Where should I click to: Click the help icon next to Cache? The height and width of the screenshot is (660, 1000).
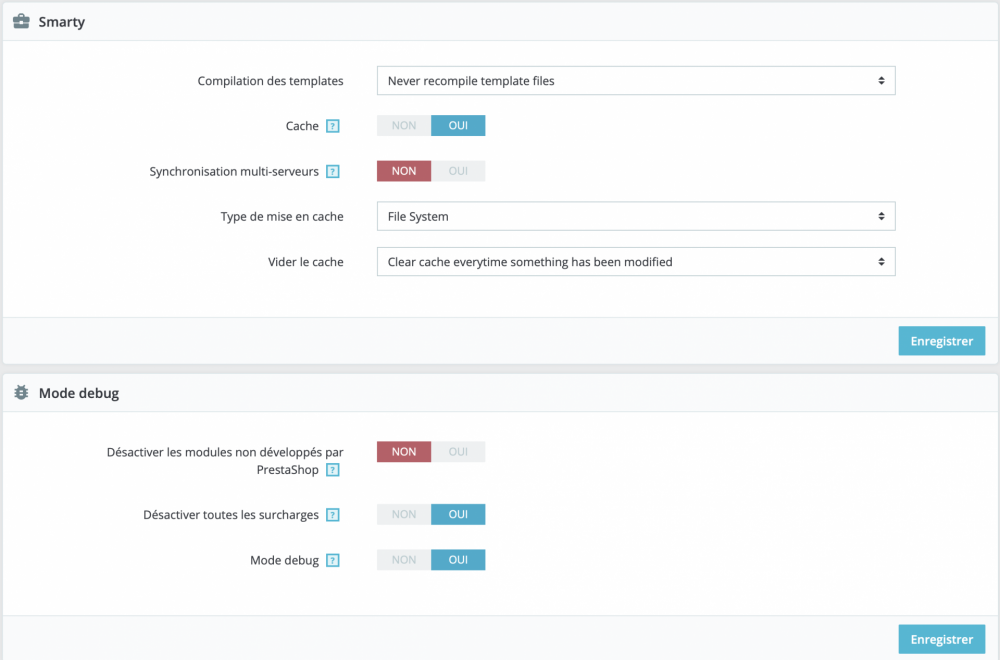(333, 126)
